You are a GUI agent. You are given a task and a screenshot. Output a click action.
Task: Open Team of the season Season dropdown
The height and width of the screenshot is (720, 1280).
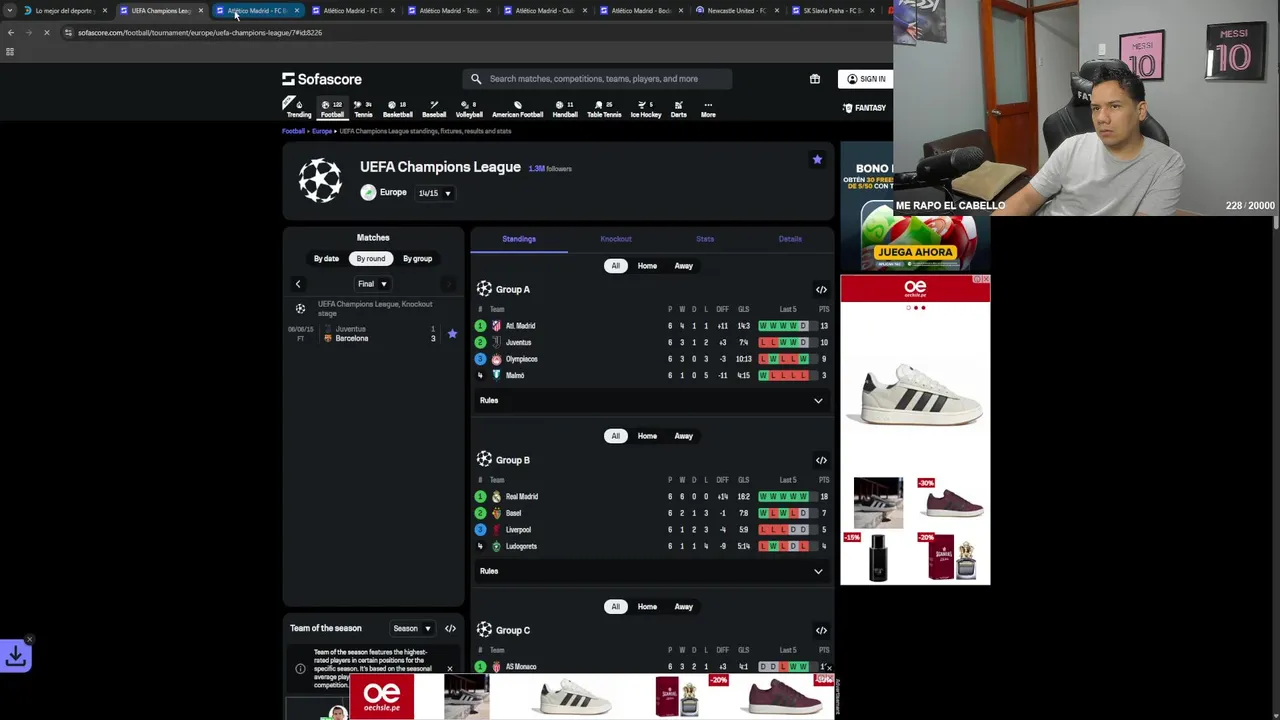(412, 629)
